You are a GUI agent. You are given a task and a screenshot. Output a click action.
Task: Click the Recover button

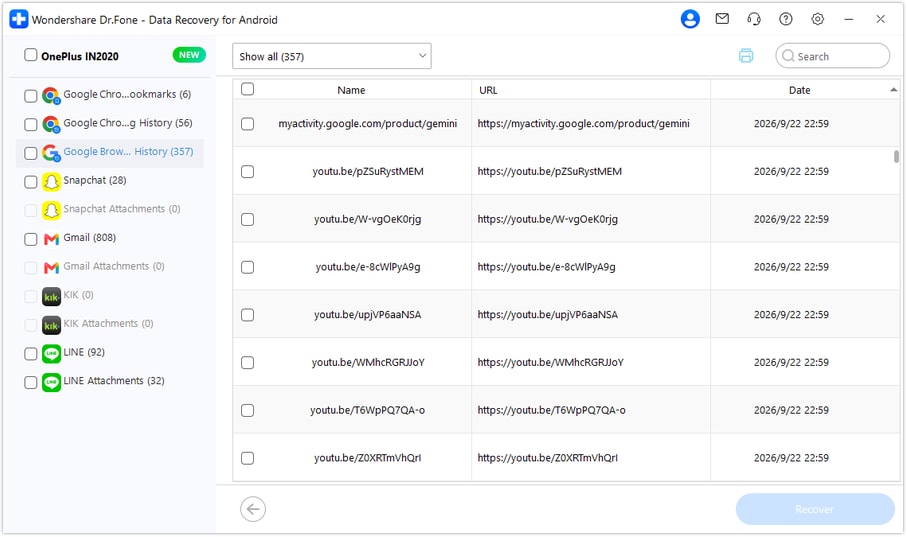tap(815, 509)
